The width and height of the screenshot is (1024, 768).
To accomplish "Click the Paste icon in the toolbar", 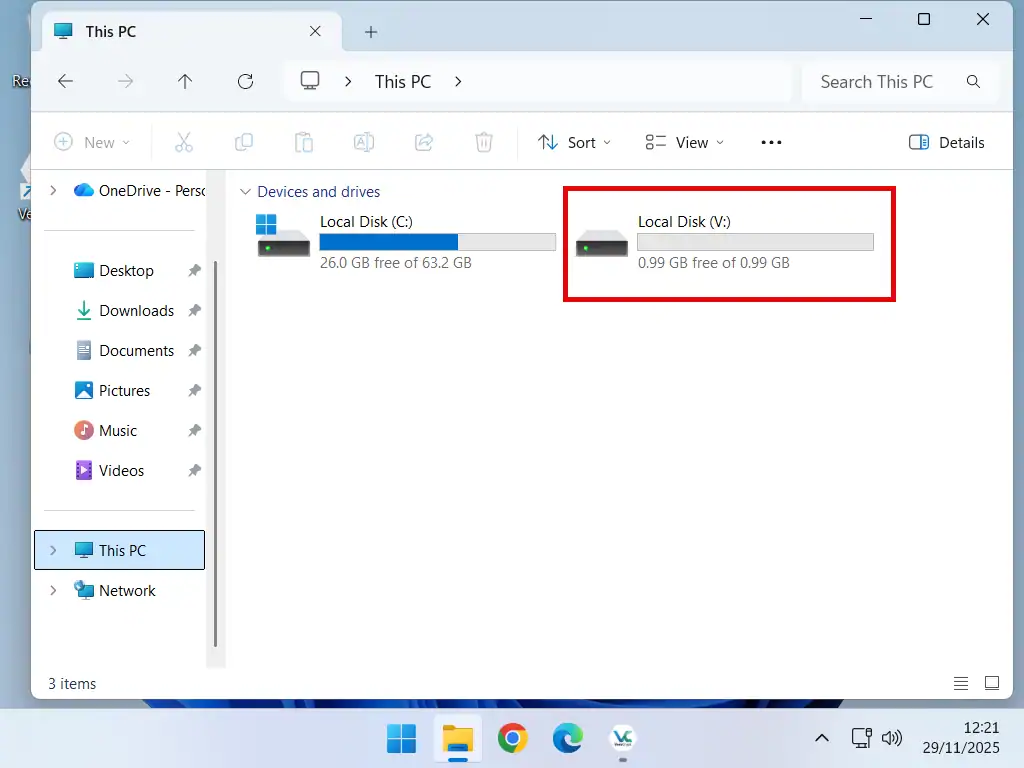I will (304, 142).
